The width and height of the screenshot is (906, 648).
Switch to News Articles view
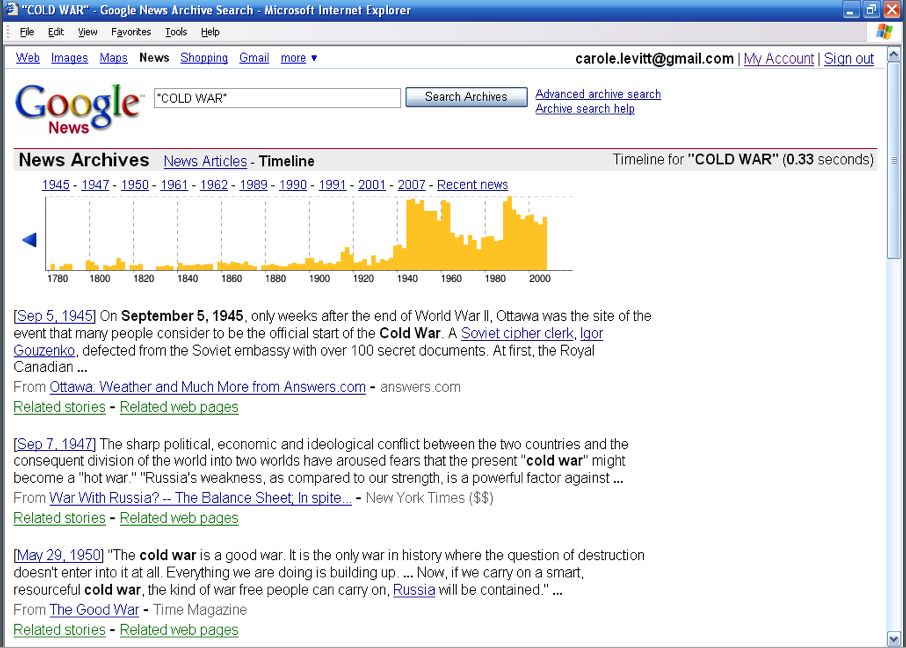pos(205,161)
